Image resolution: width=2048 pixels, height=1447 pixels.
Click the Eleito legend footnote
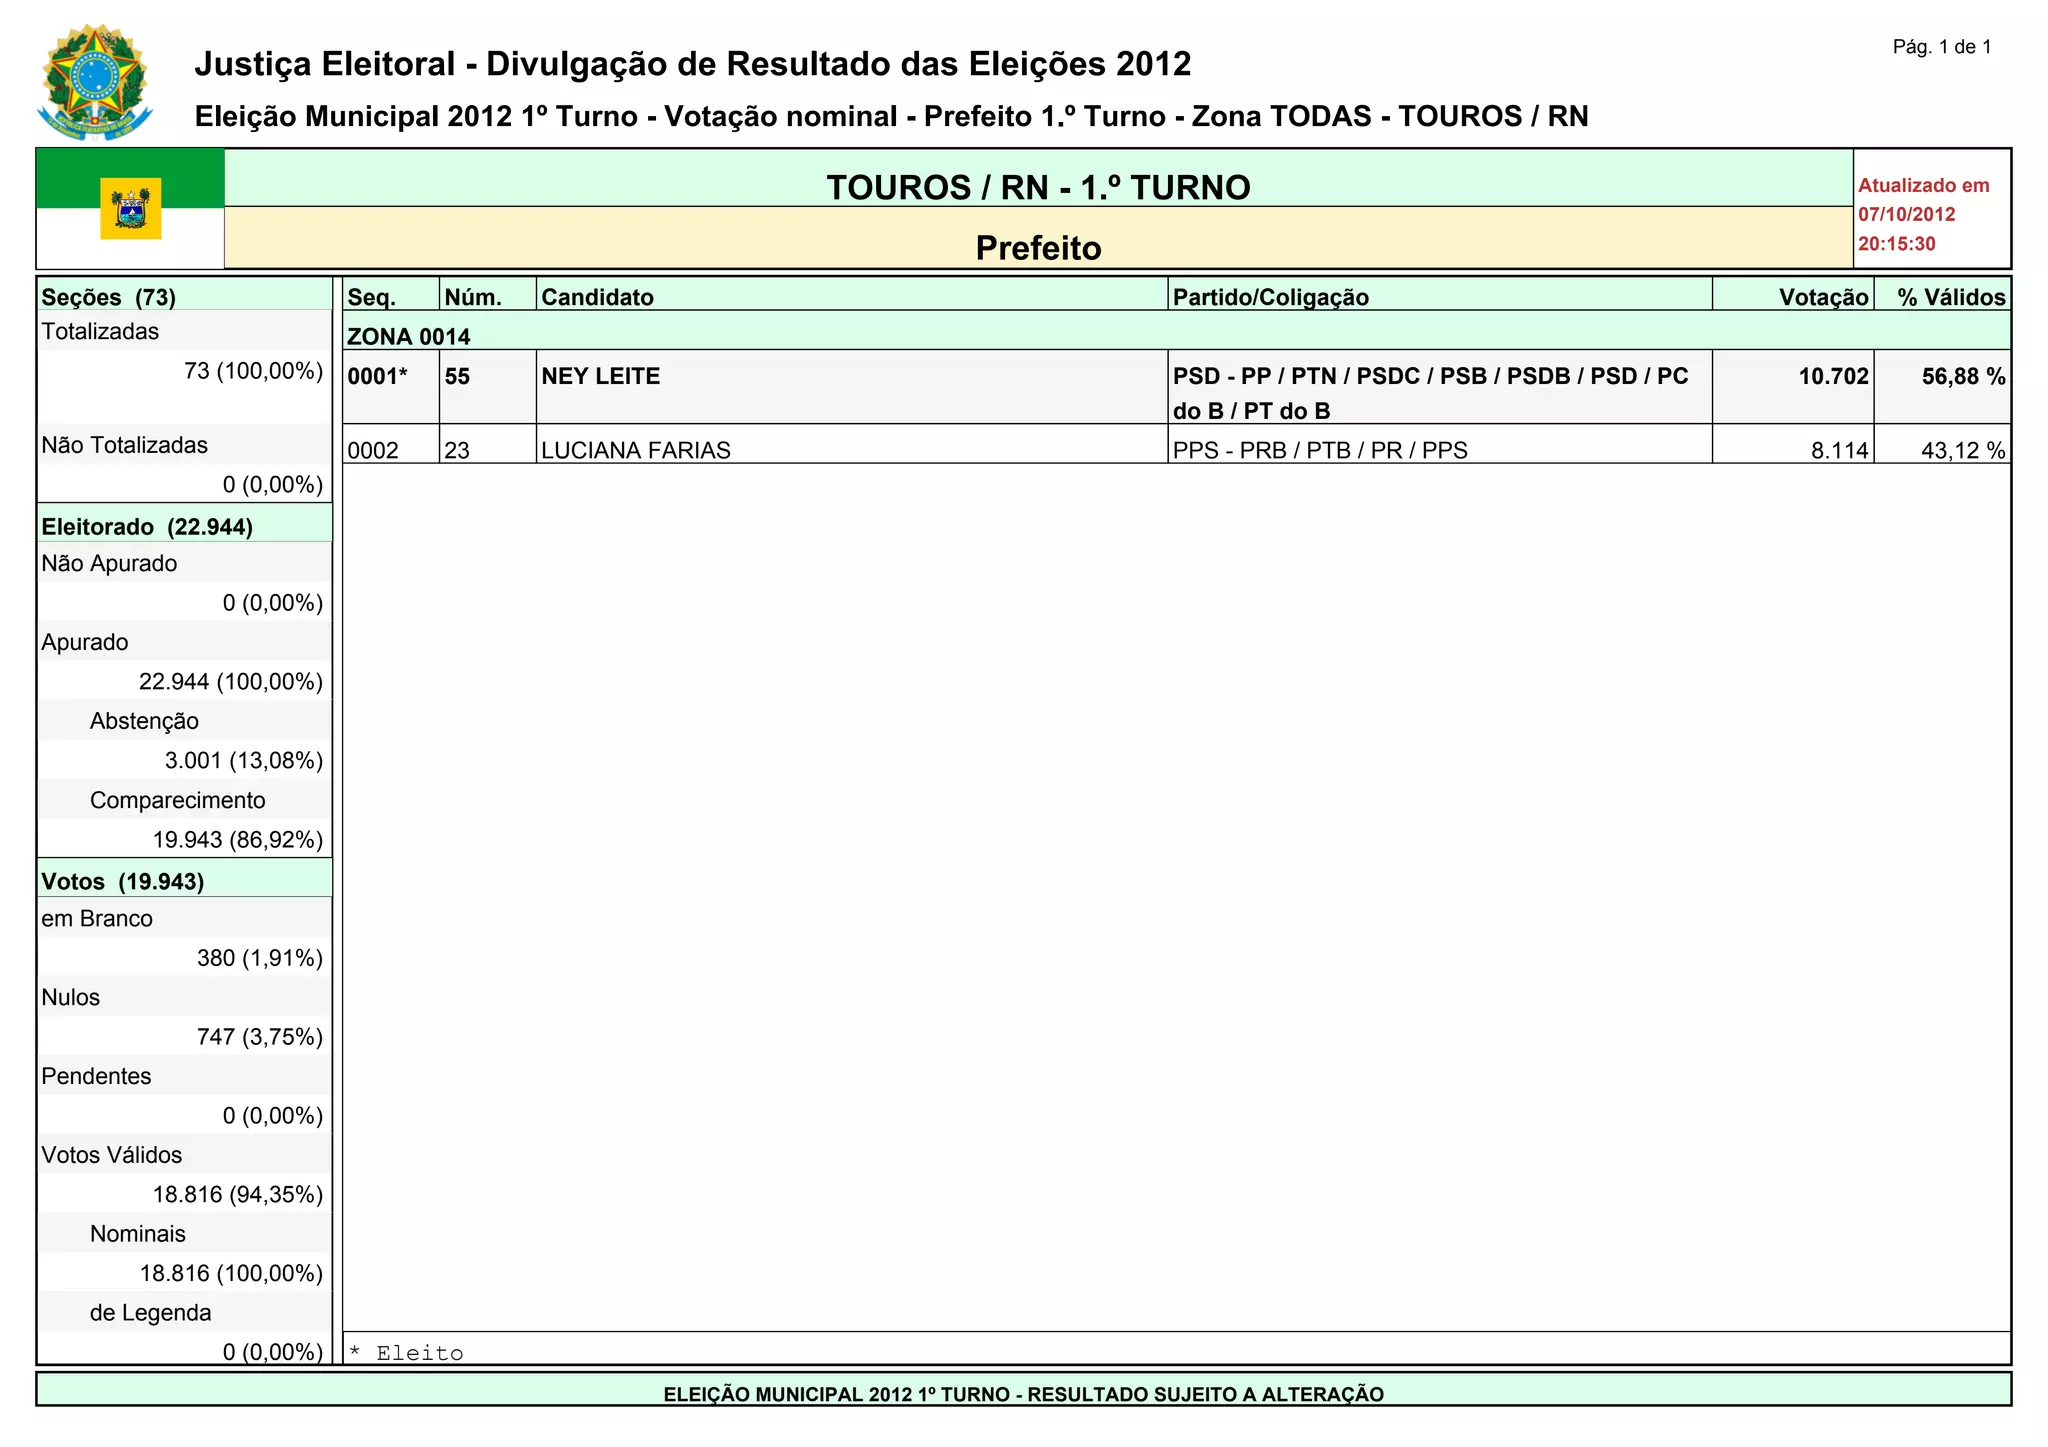coord(407,1353)
